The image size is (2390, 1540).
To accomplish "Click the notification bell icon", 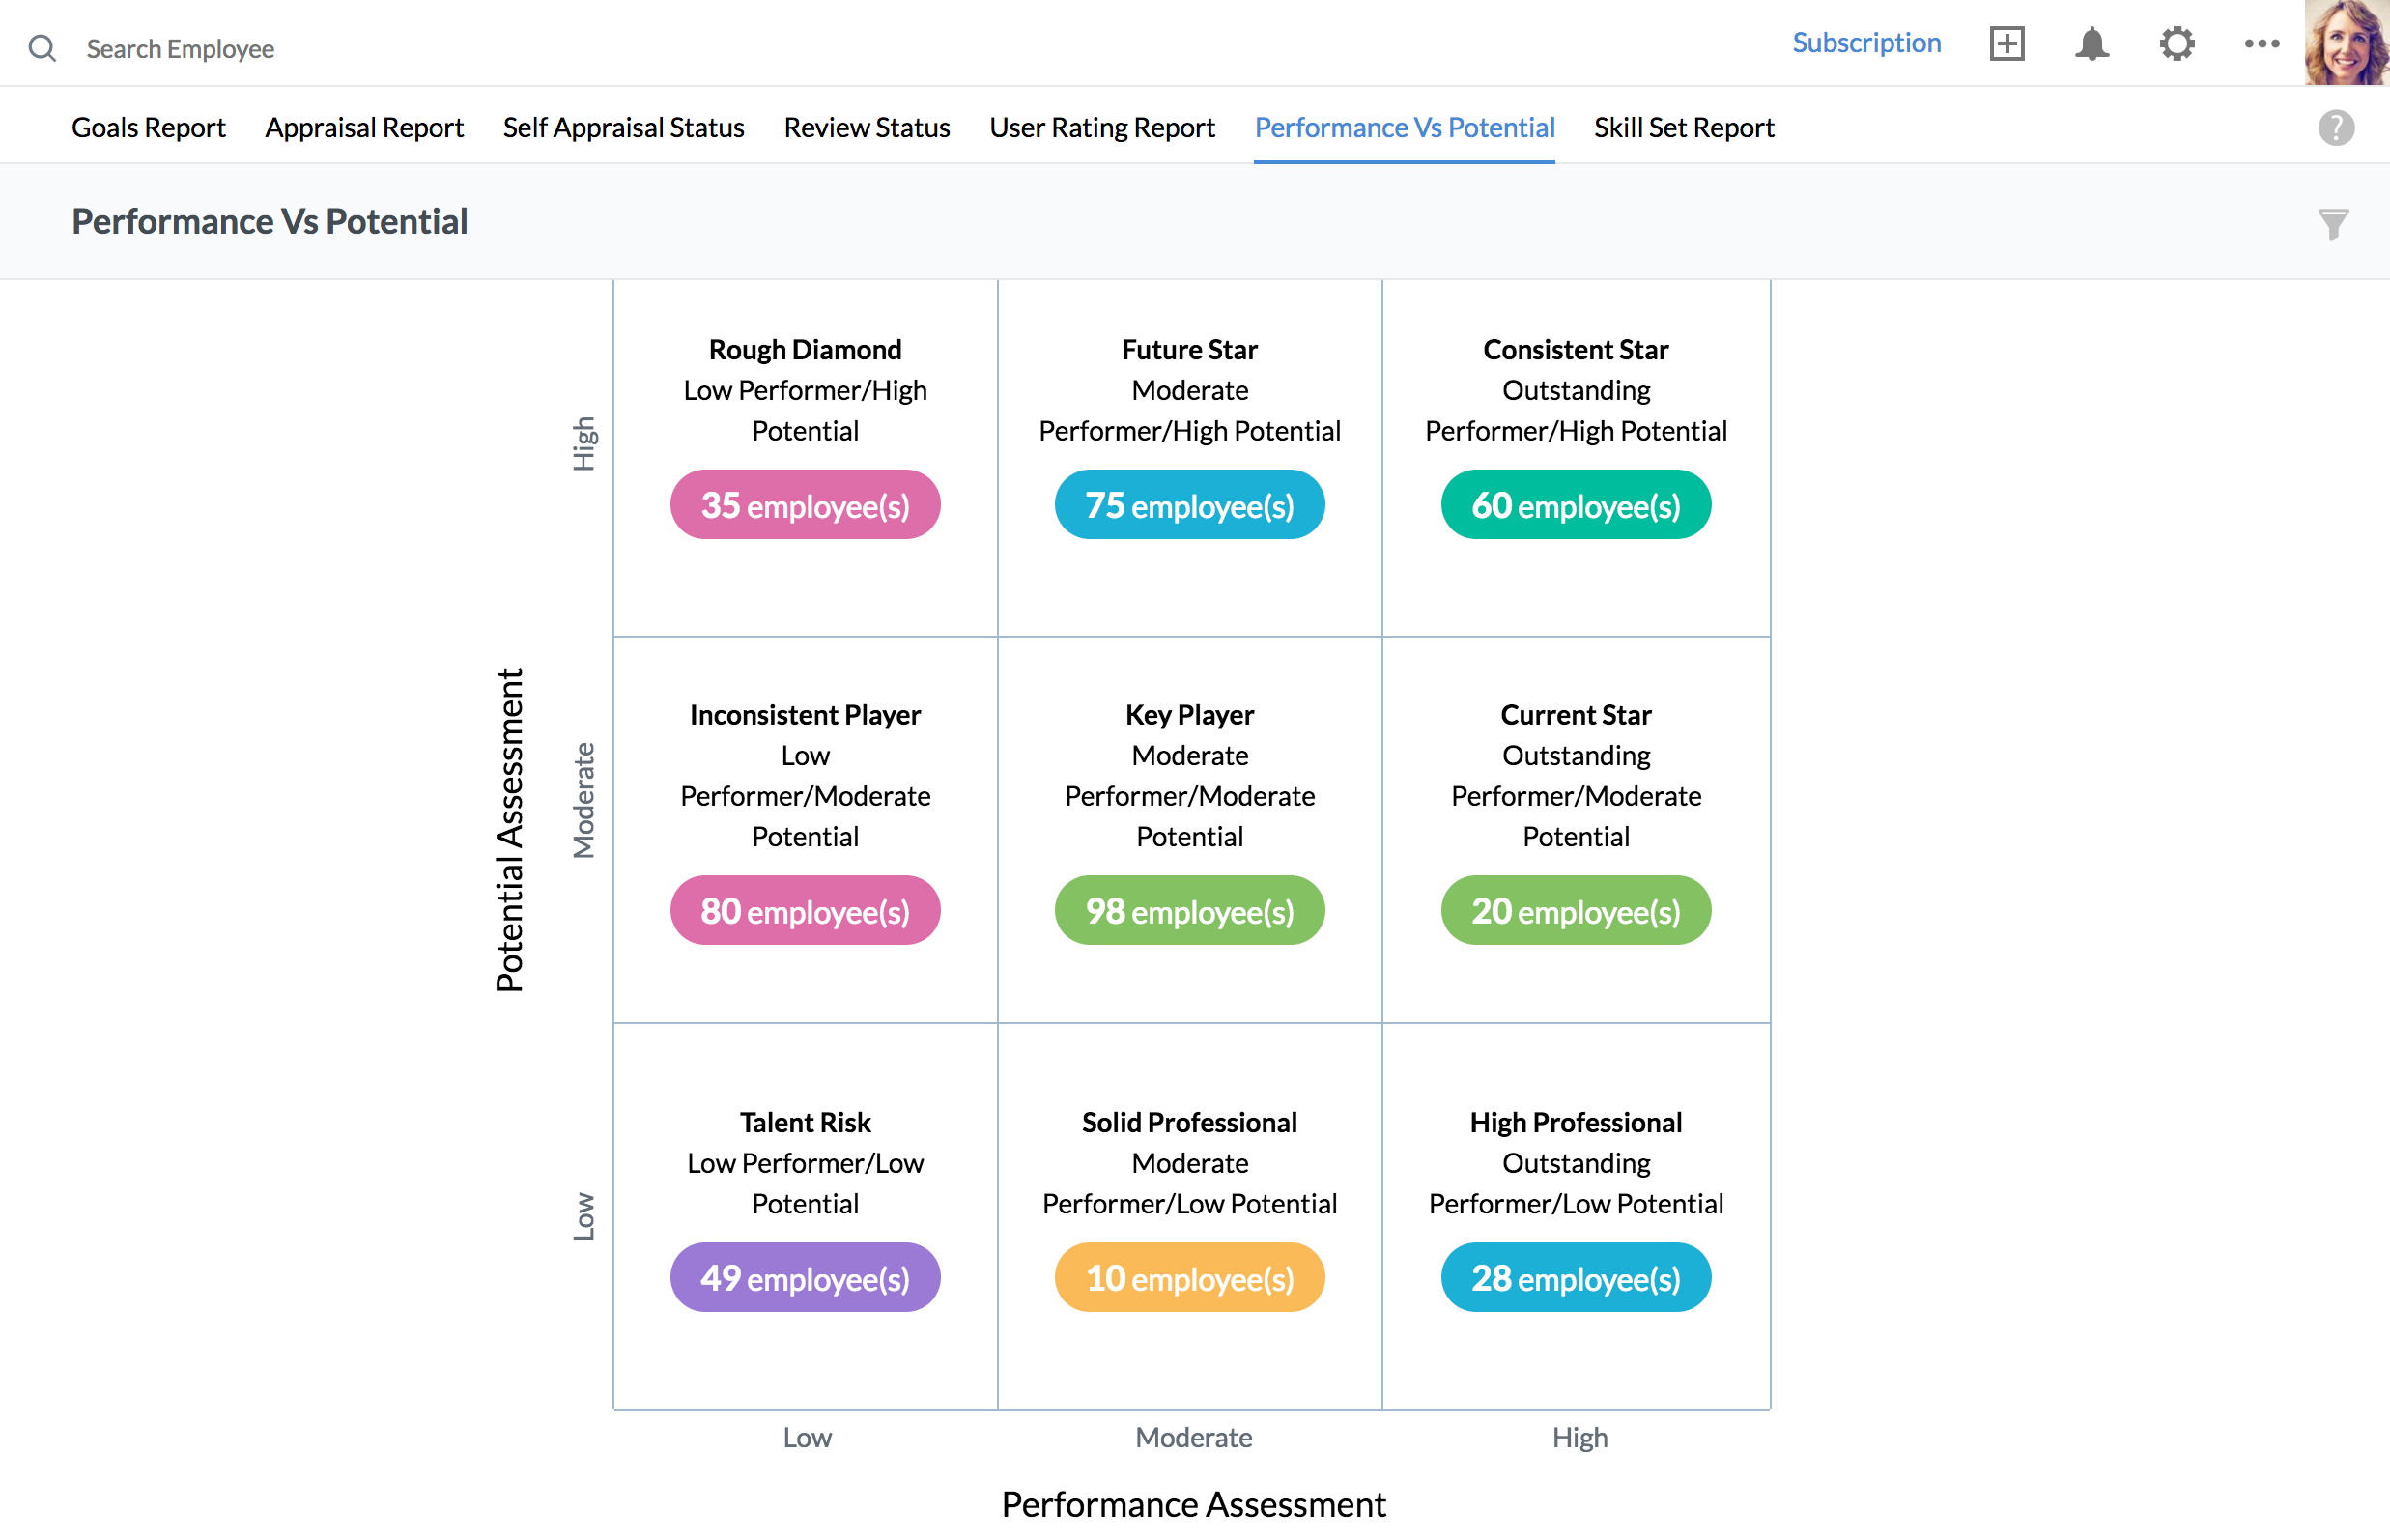I will pyautogui.click(x=2091, y=47).
